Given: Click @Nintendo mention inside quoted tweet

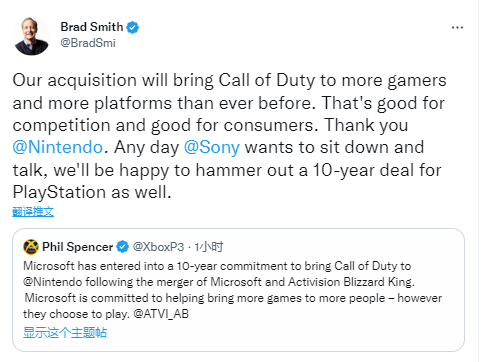Looking at the screenshot, I should coord(52,282).
